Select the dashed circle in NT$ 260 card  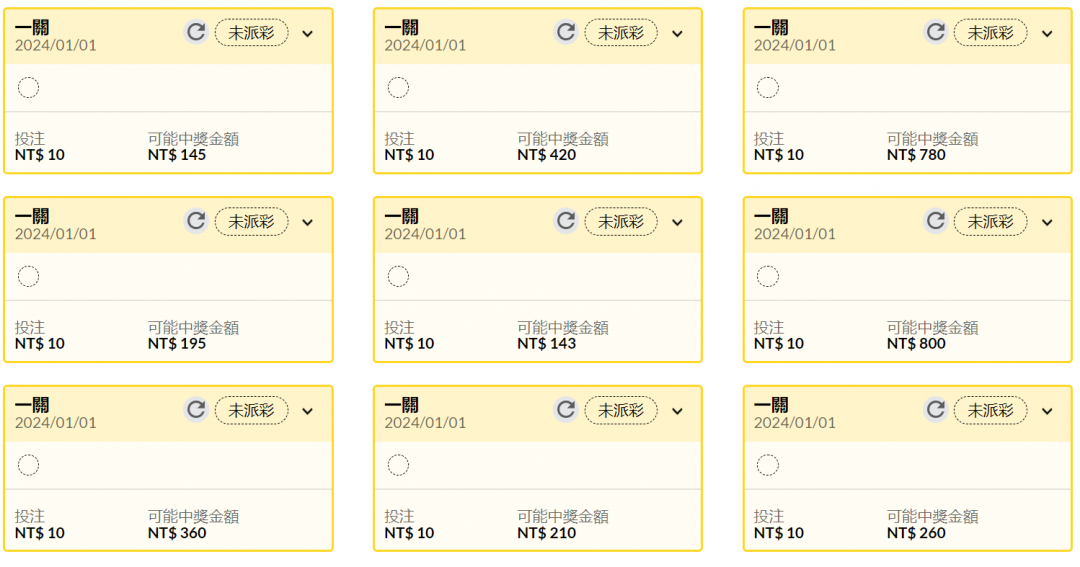click(x=767, y=465)
